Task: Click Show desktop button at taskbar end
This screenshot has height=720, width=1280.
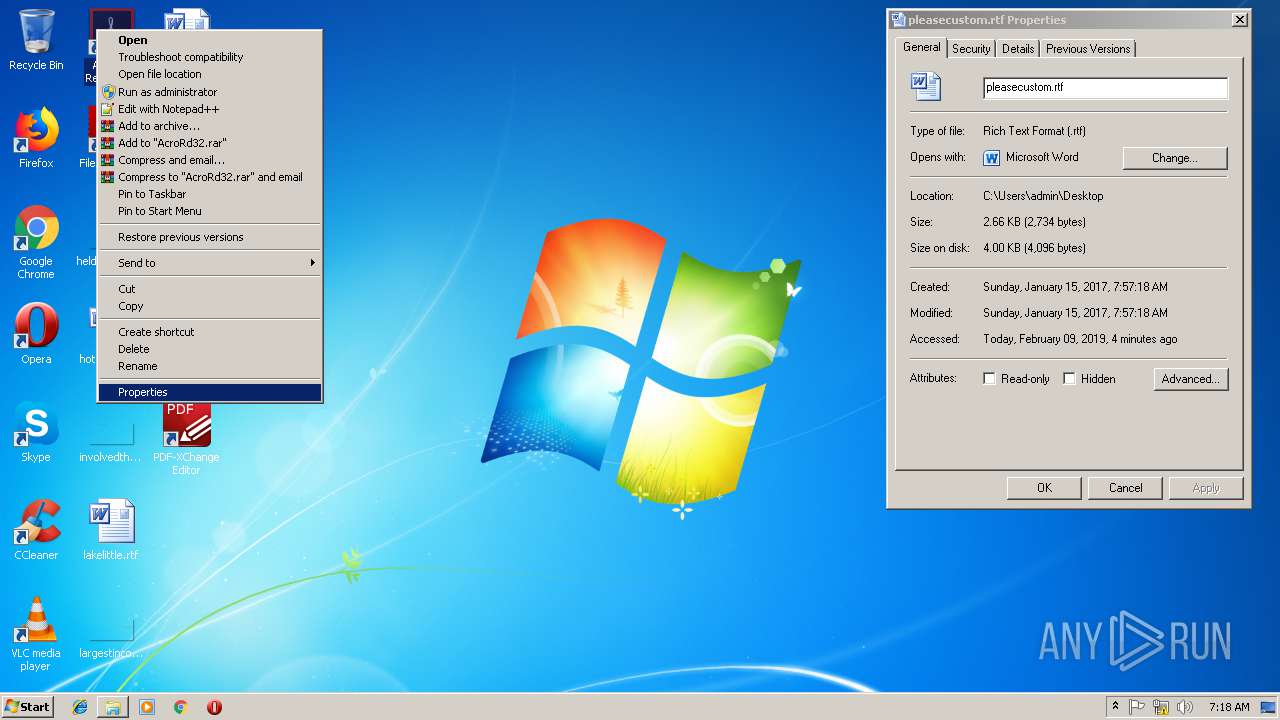Action: tap(1269, 707)
